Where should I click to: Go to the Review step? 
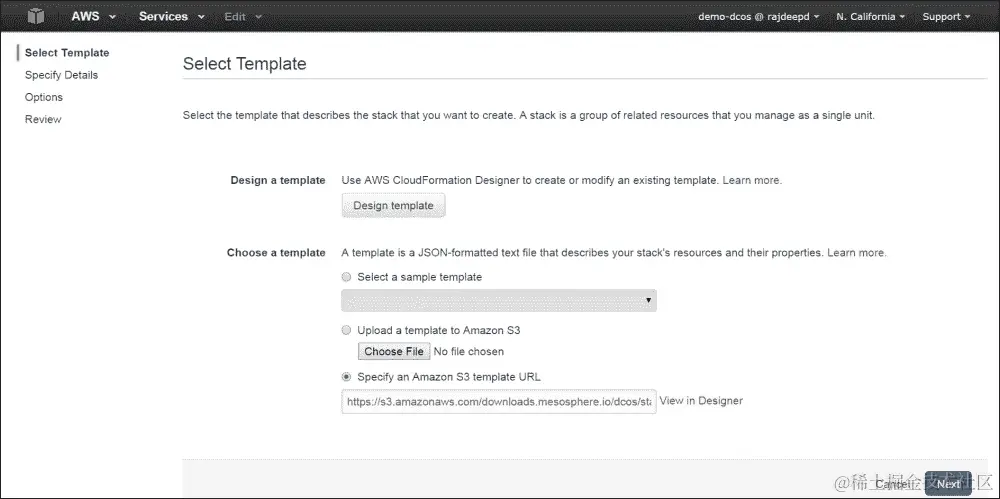click(43, 119)
